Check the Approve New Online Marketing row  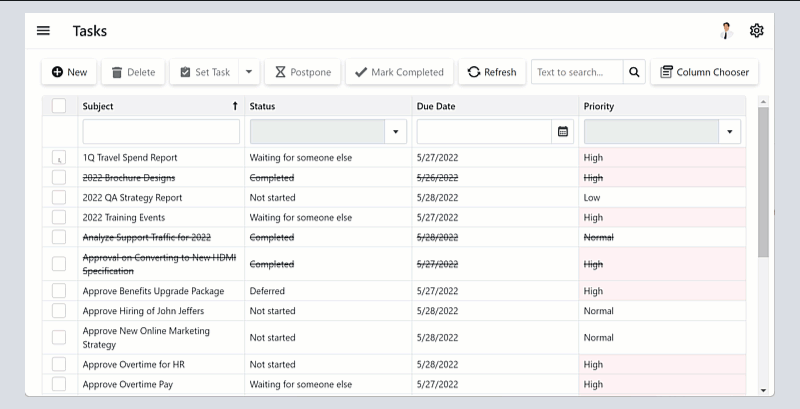point(59,337)
